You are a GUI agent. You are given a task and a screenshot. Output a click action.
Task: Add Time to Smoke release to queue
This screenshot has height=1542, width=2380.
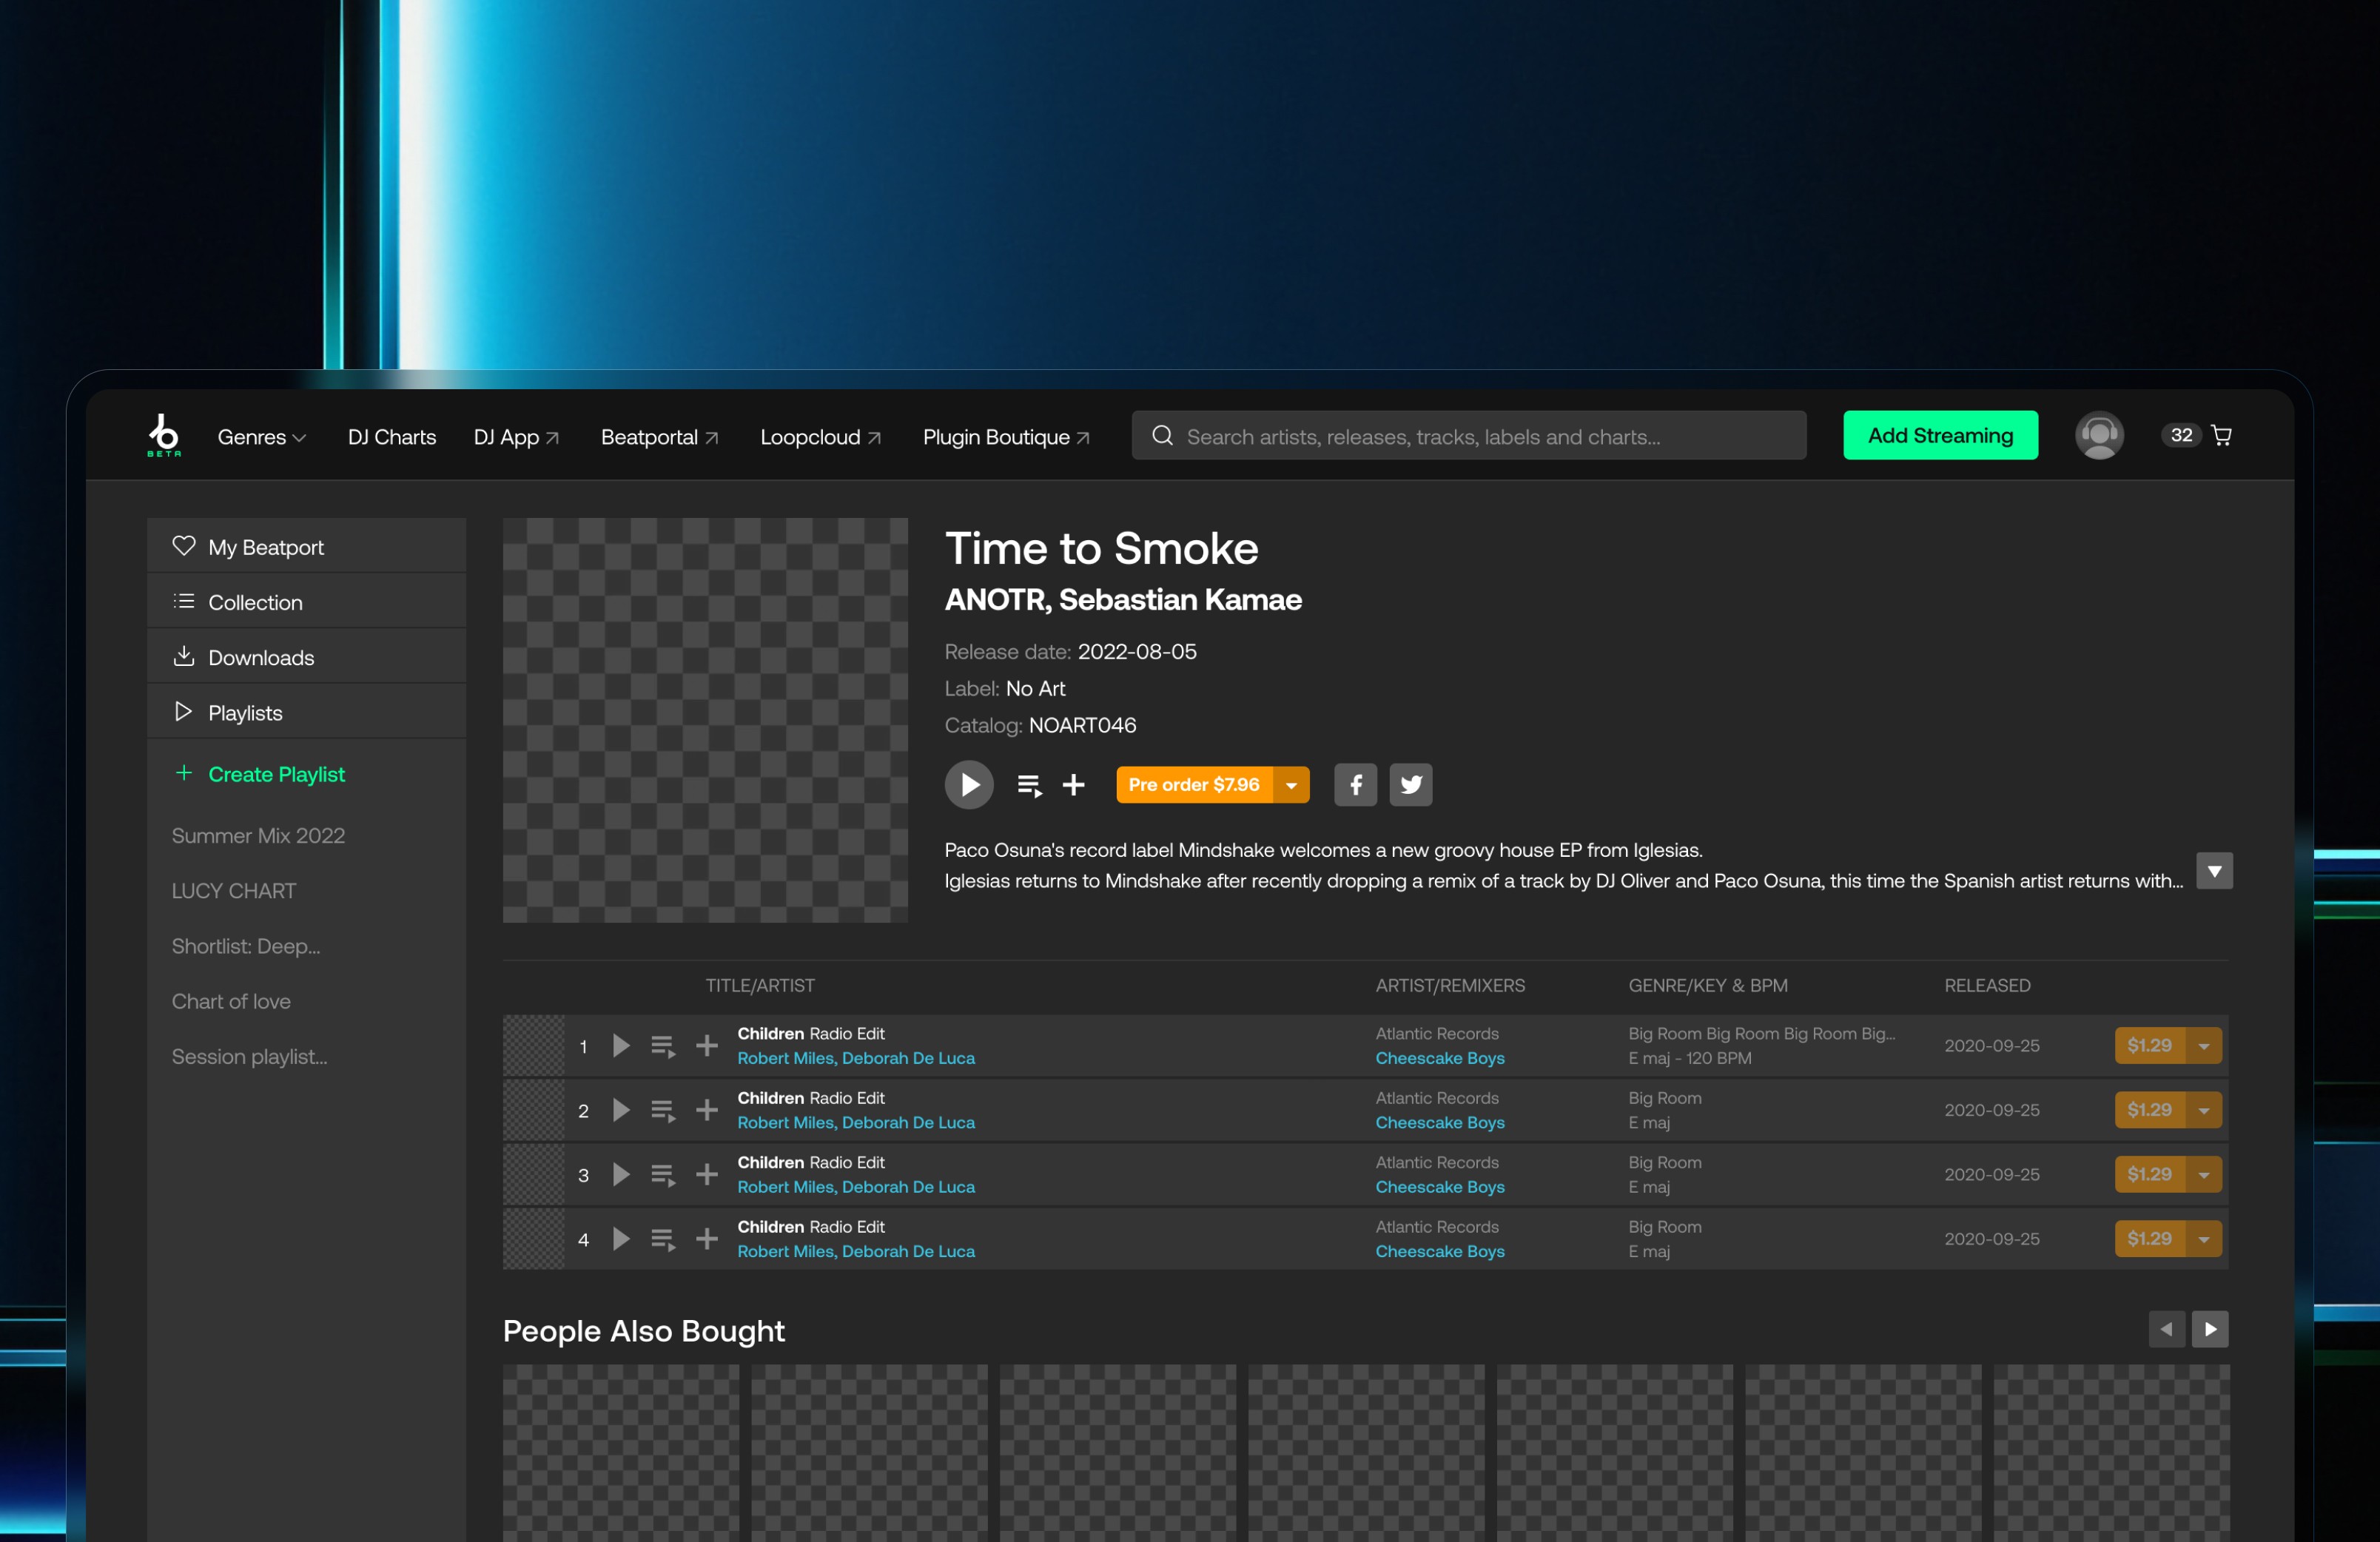(x=1029, y=786)
